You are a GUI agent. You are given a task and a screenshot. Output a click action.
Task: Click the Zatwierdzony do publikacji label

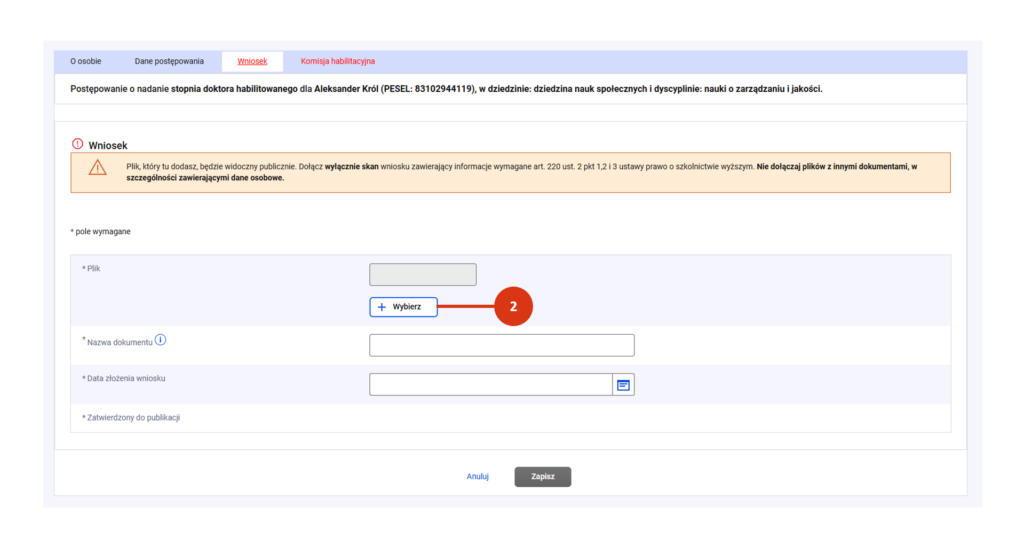pyautogui.click(x=132, y=417)
